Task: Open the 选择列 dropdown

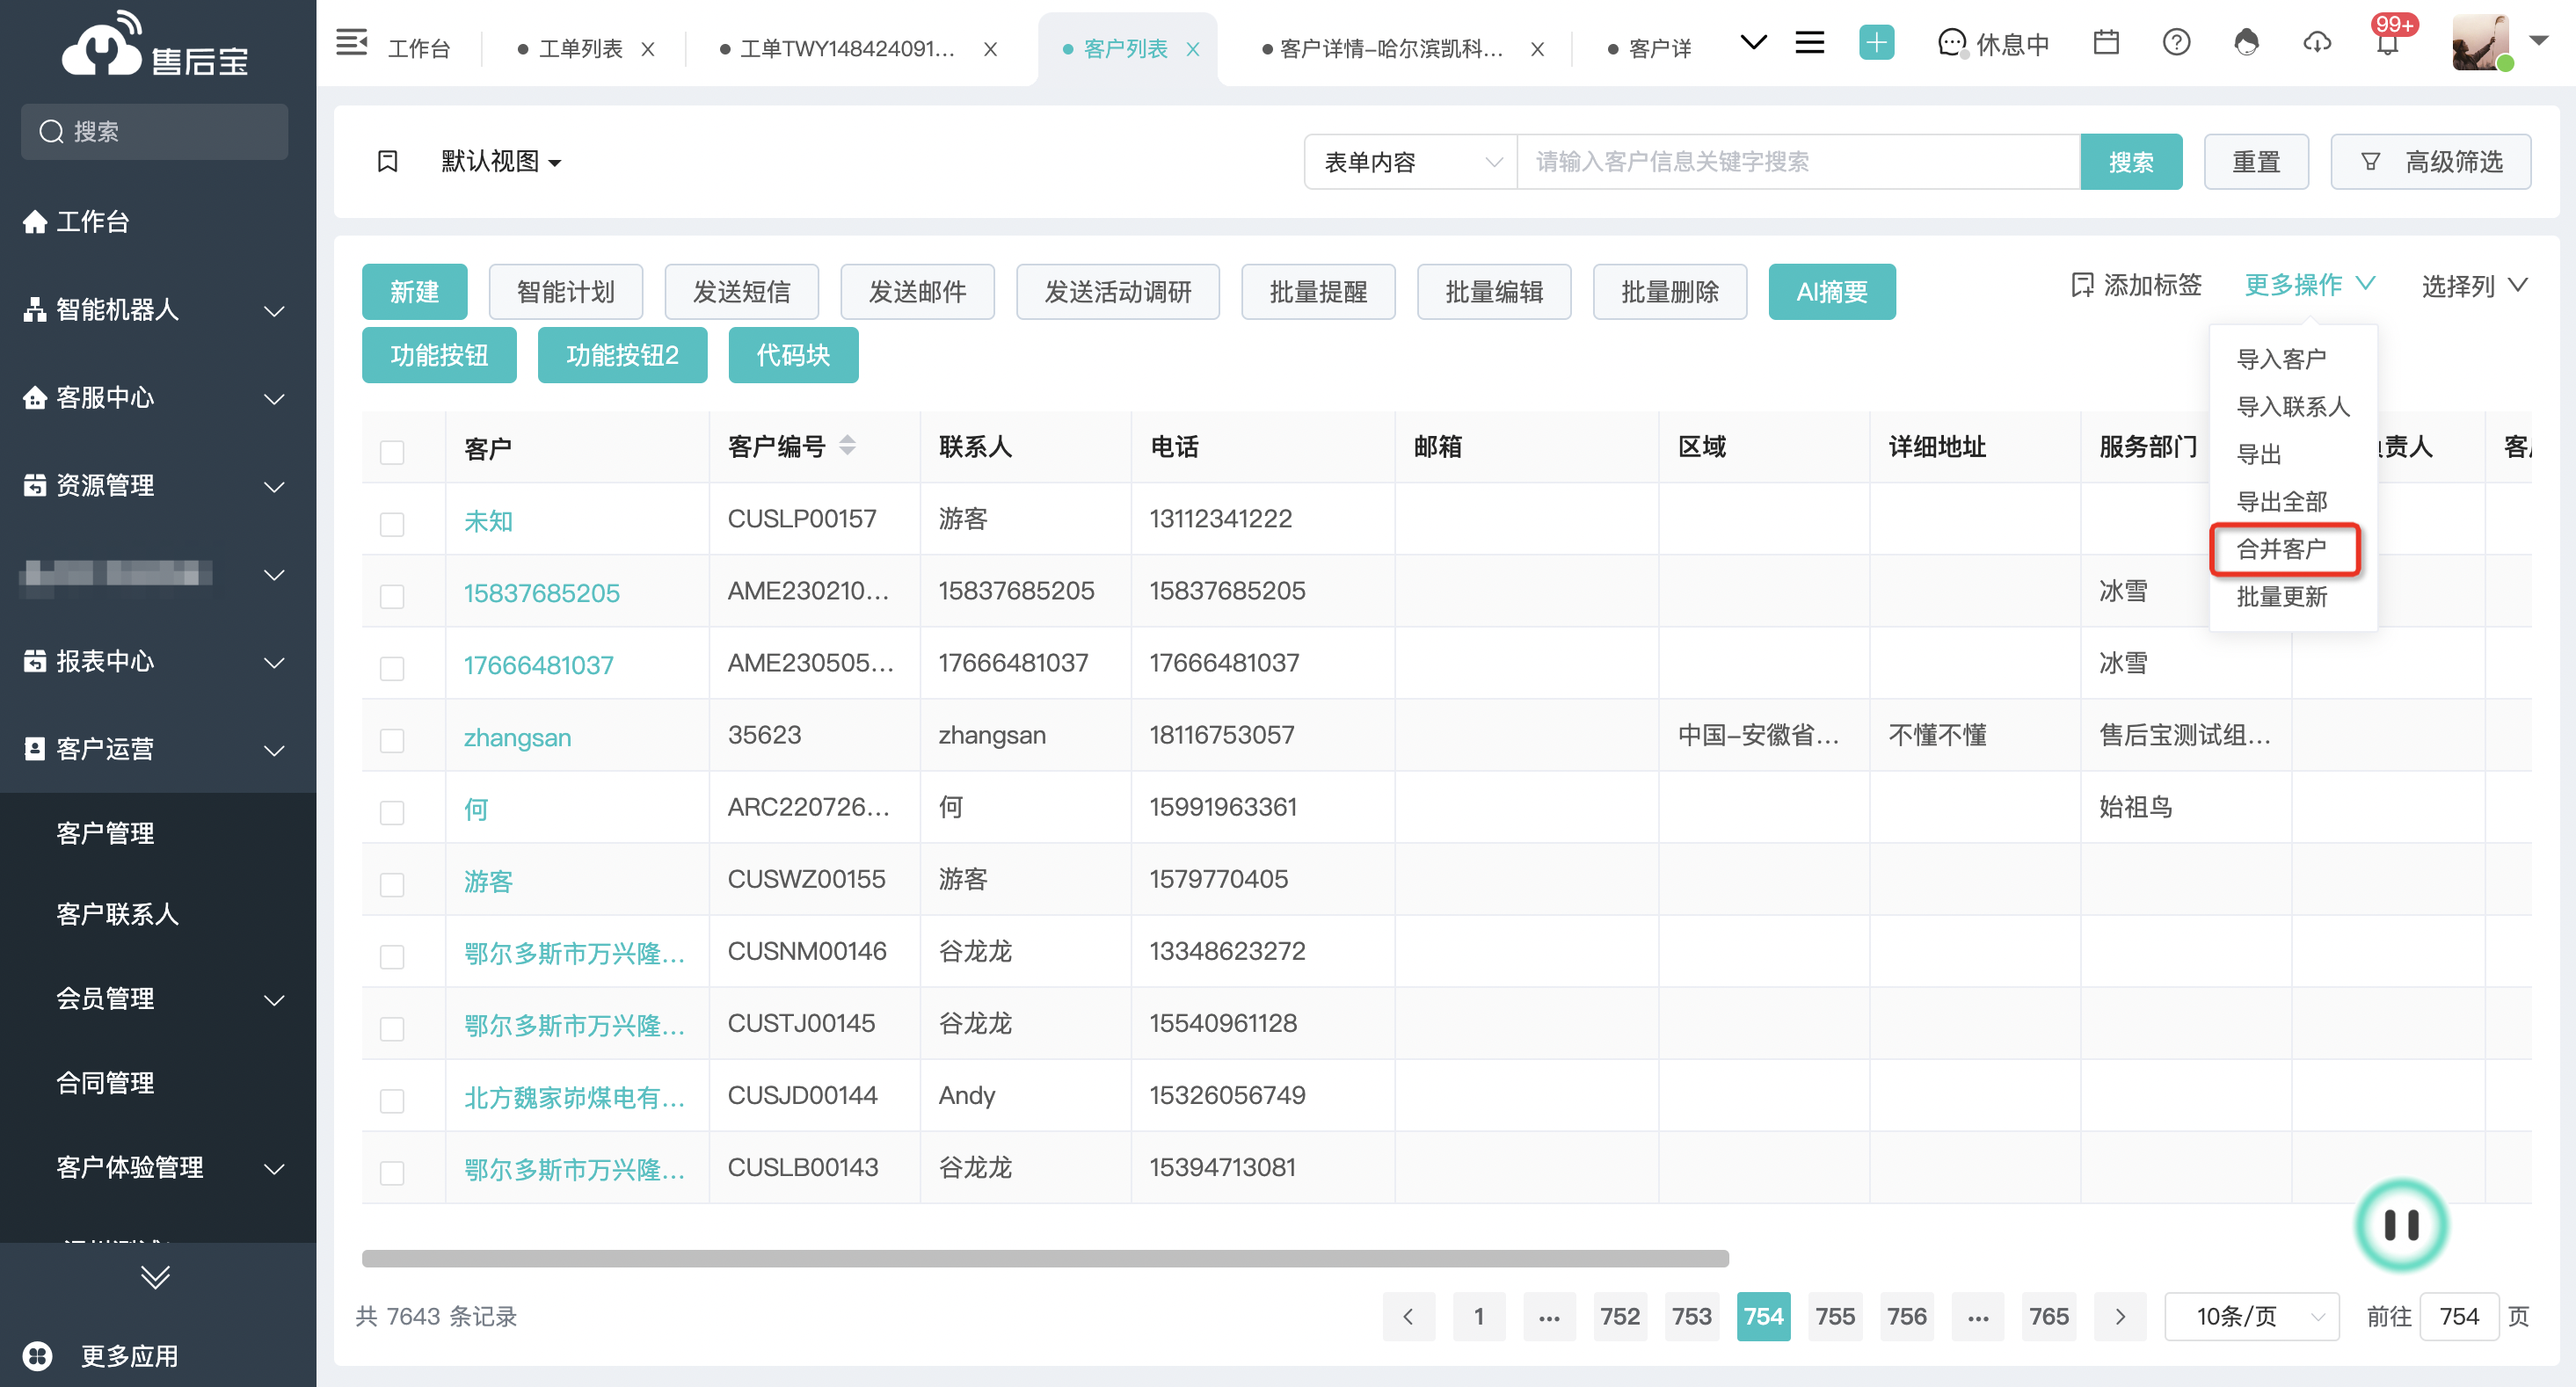Action: [x=2474, y=286]
